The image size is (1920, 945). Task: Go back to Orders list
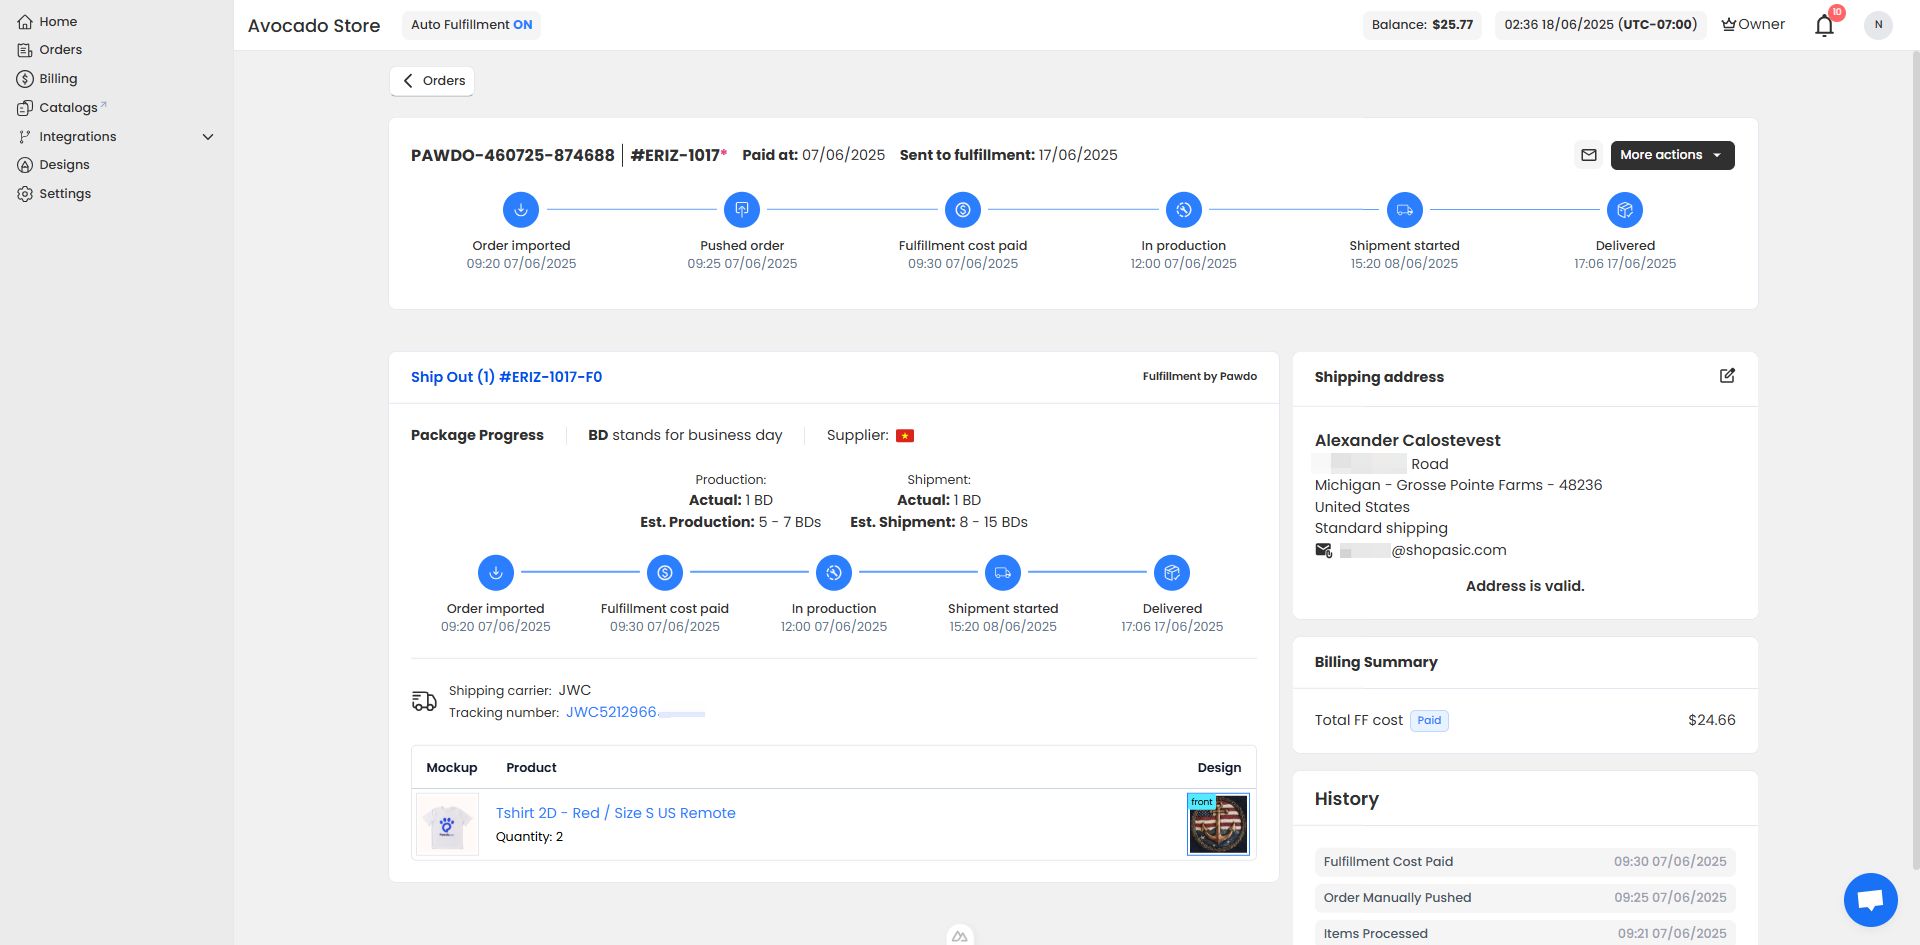point(432,80)
